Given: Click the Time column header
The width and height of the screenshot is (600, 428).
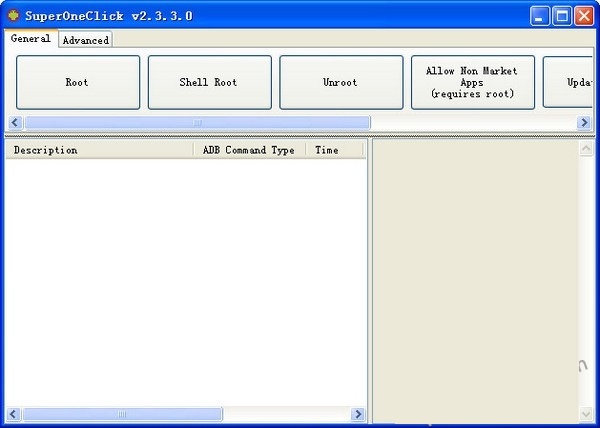Looking at the screenshot, I should (x=334, y=150).
